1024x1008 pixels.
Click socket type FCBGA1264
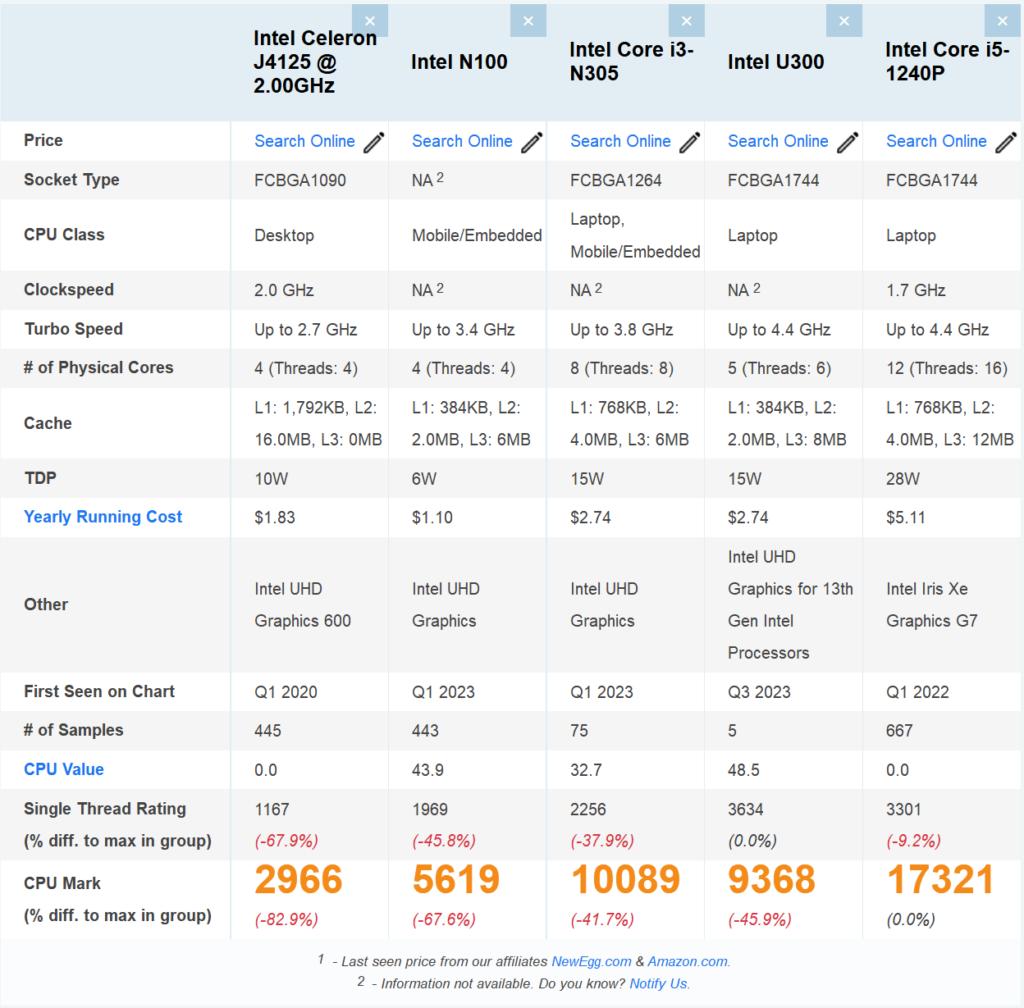point(616,180)
